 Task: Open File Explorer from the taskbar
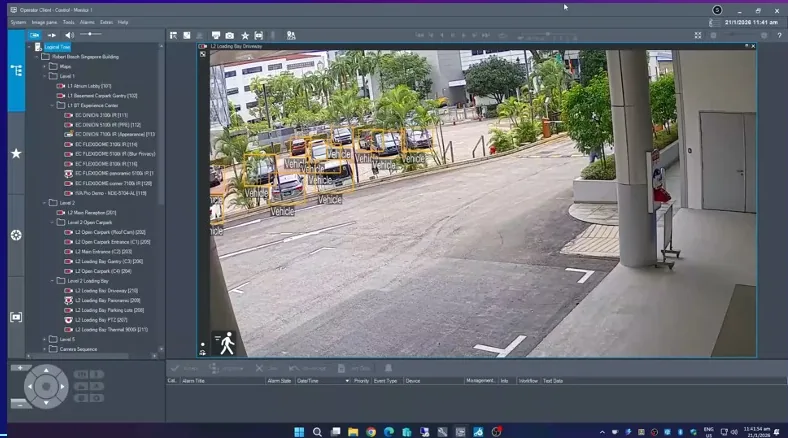353,432
